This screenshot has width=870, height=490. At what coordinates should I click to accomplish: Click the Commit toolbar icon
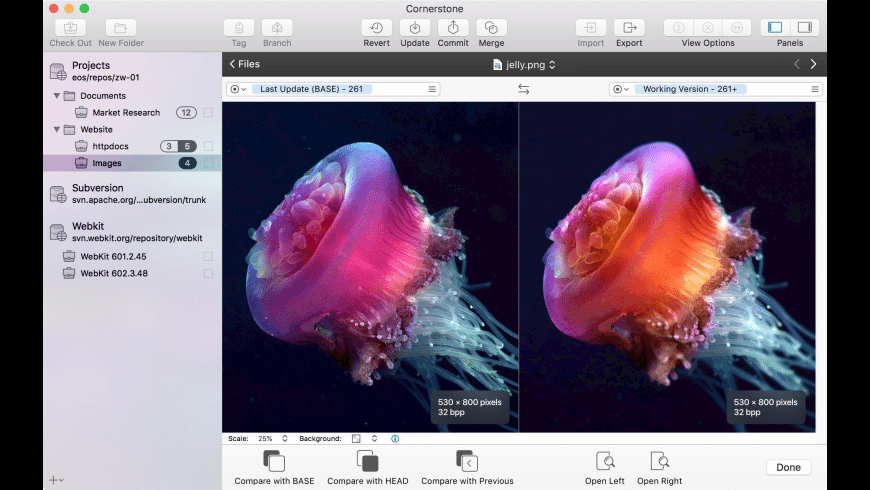pyautogui.click(x=453, y=28)
